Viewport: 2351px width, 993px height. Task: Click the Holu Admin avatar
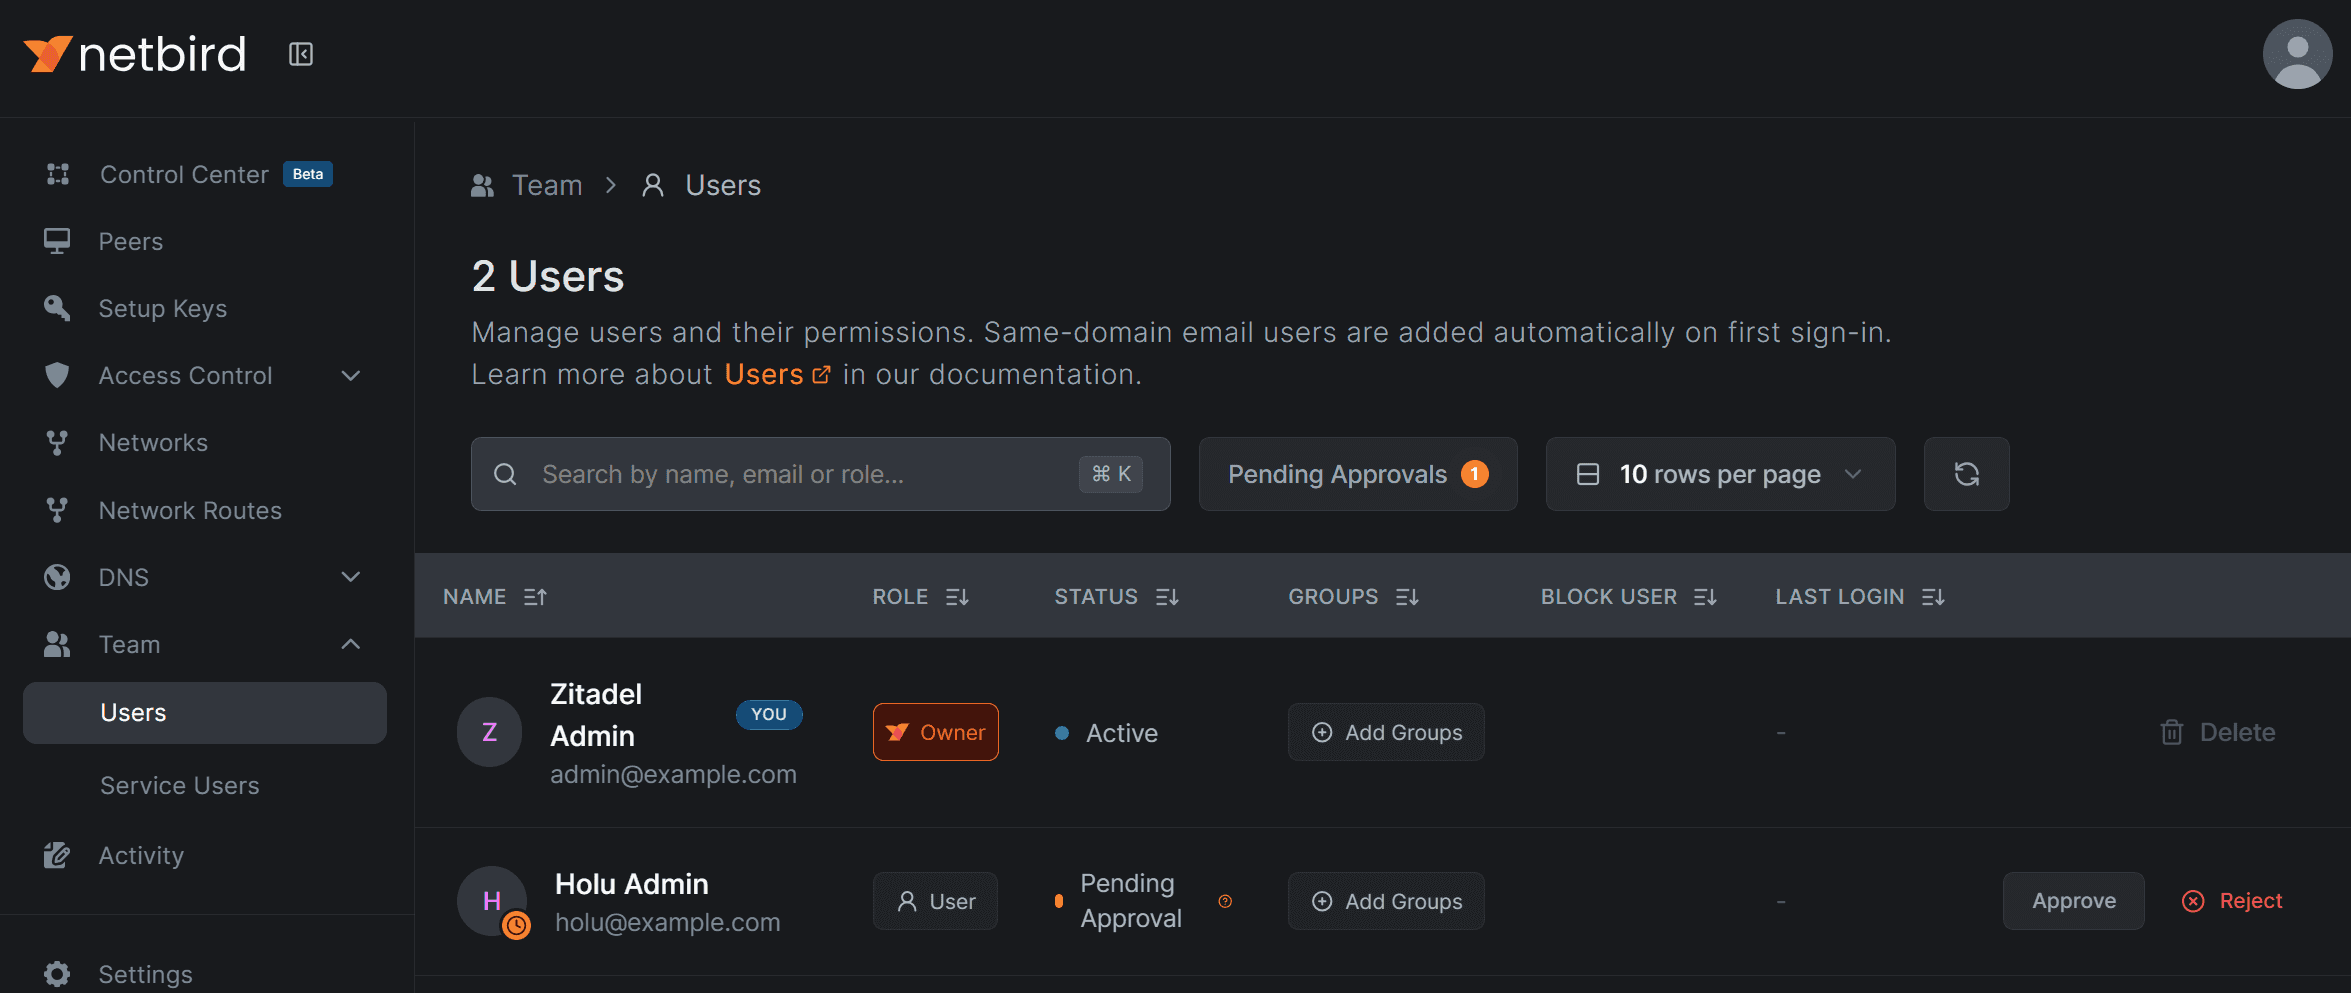point(491,901)
